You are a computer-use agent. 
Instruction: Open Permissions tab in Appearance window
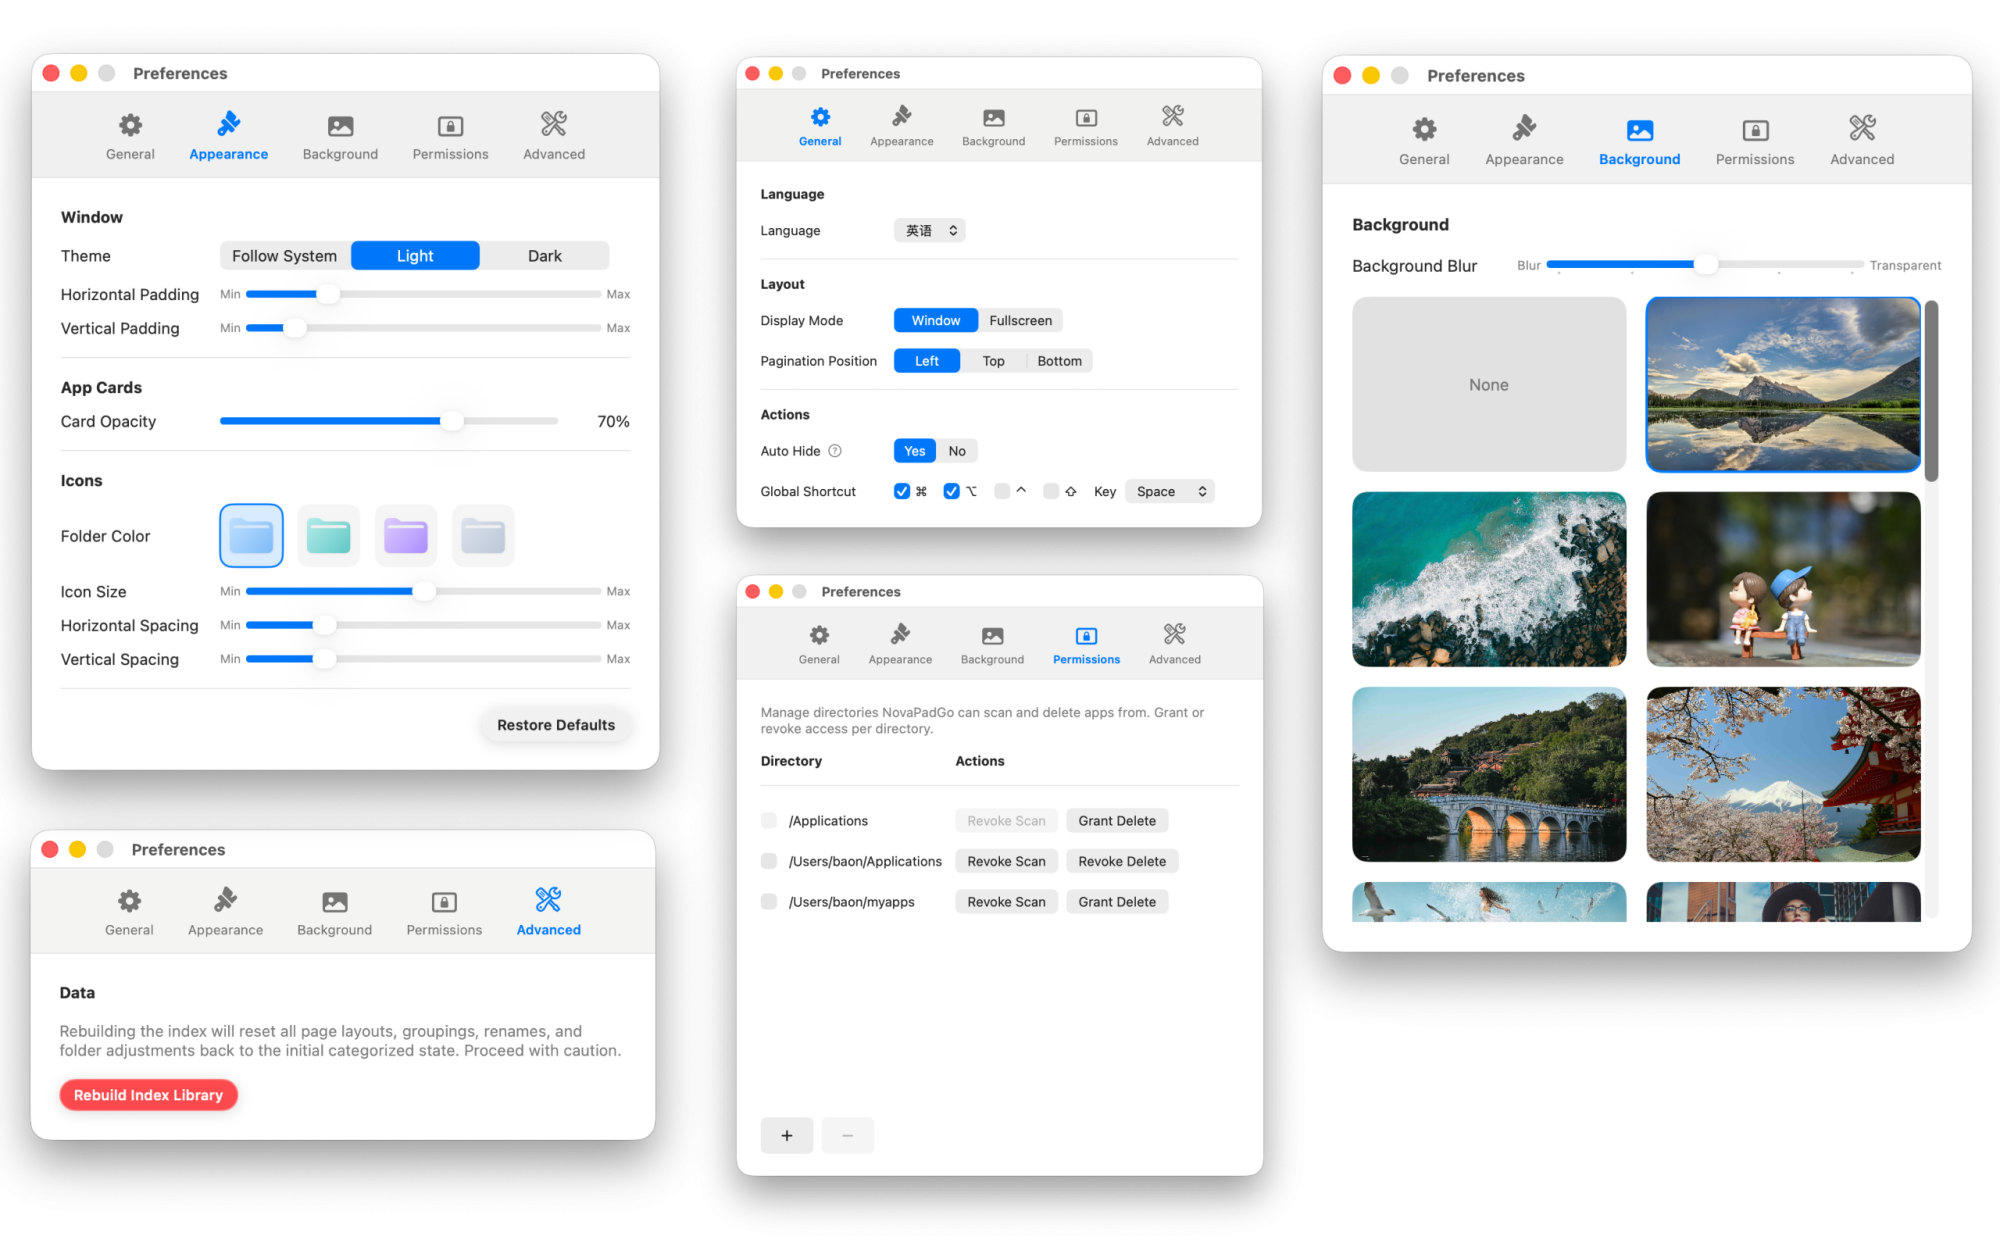pyautogui.click(x=450, y=136)
